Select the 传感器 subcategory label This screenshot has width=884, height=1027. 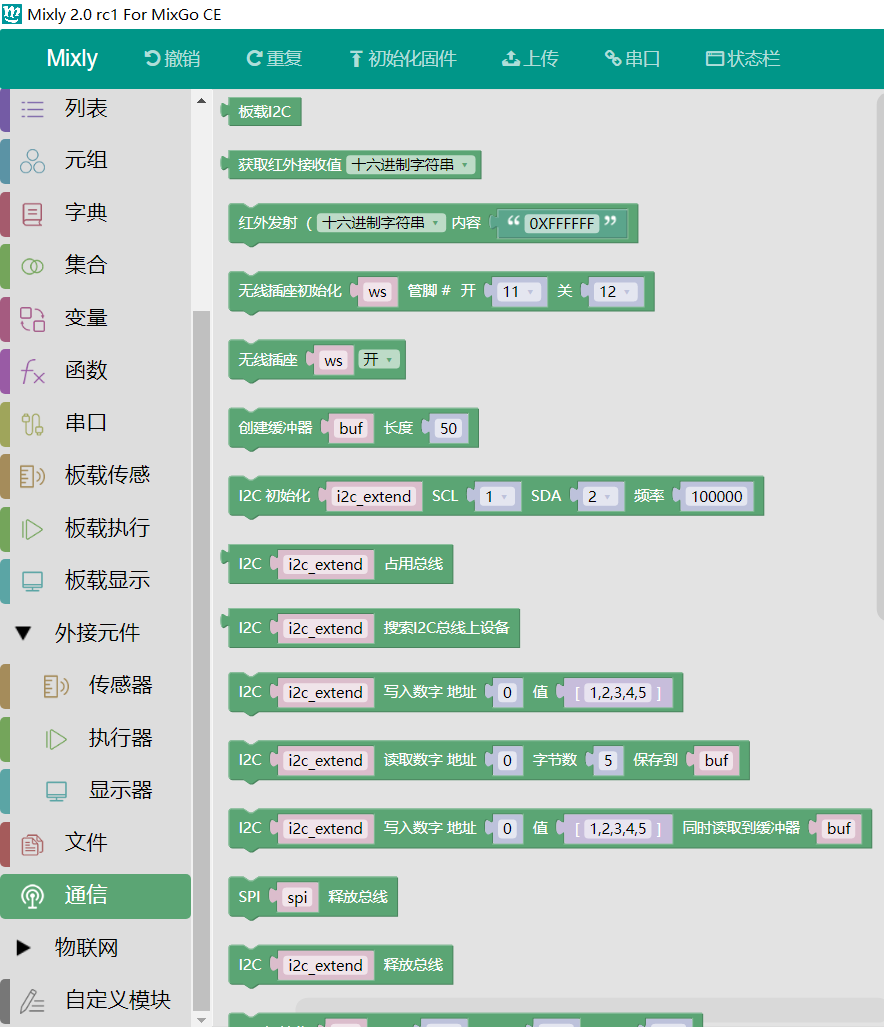point(120,685)
